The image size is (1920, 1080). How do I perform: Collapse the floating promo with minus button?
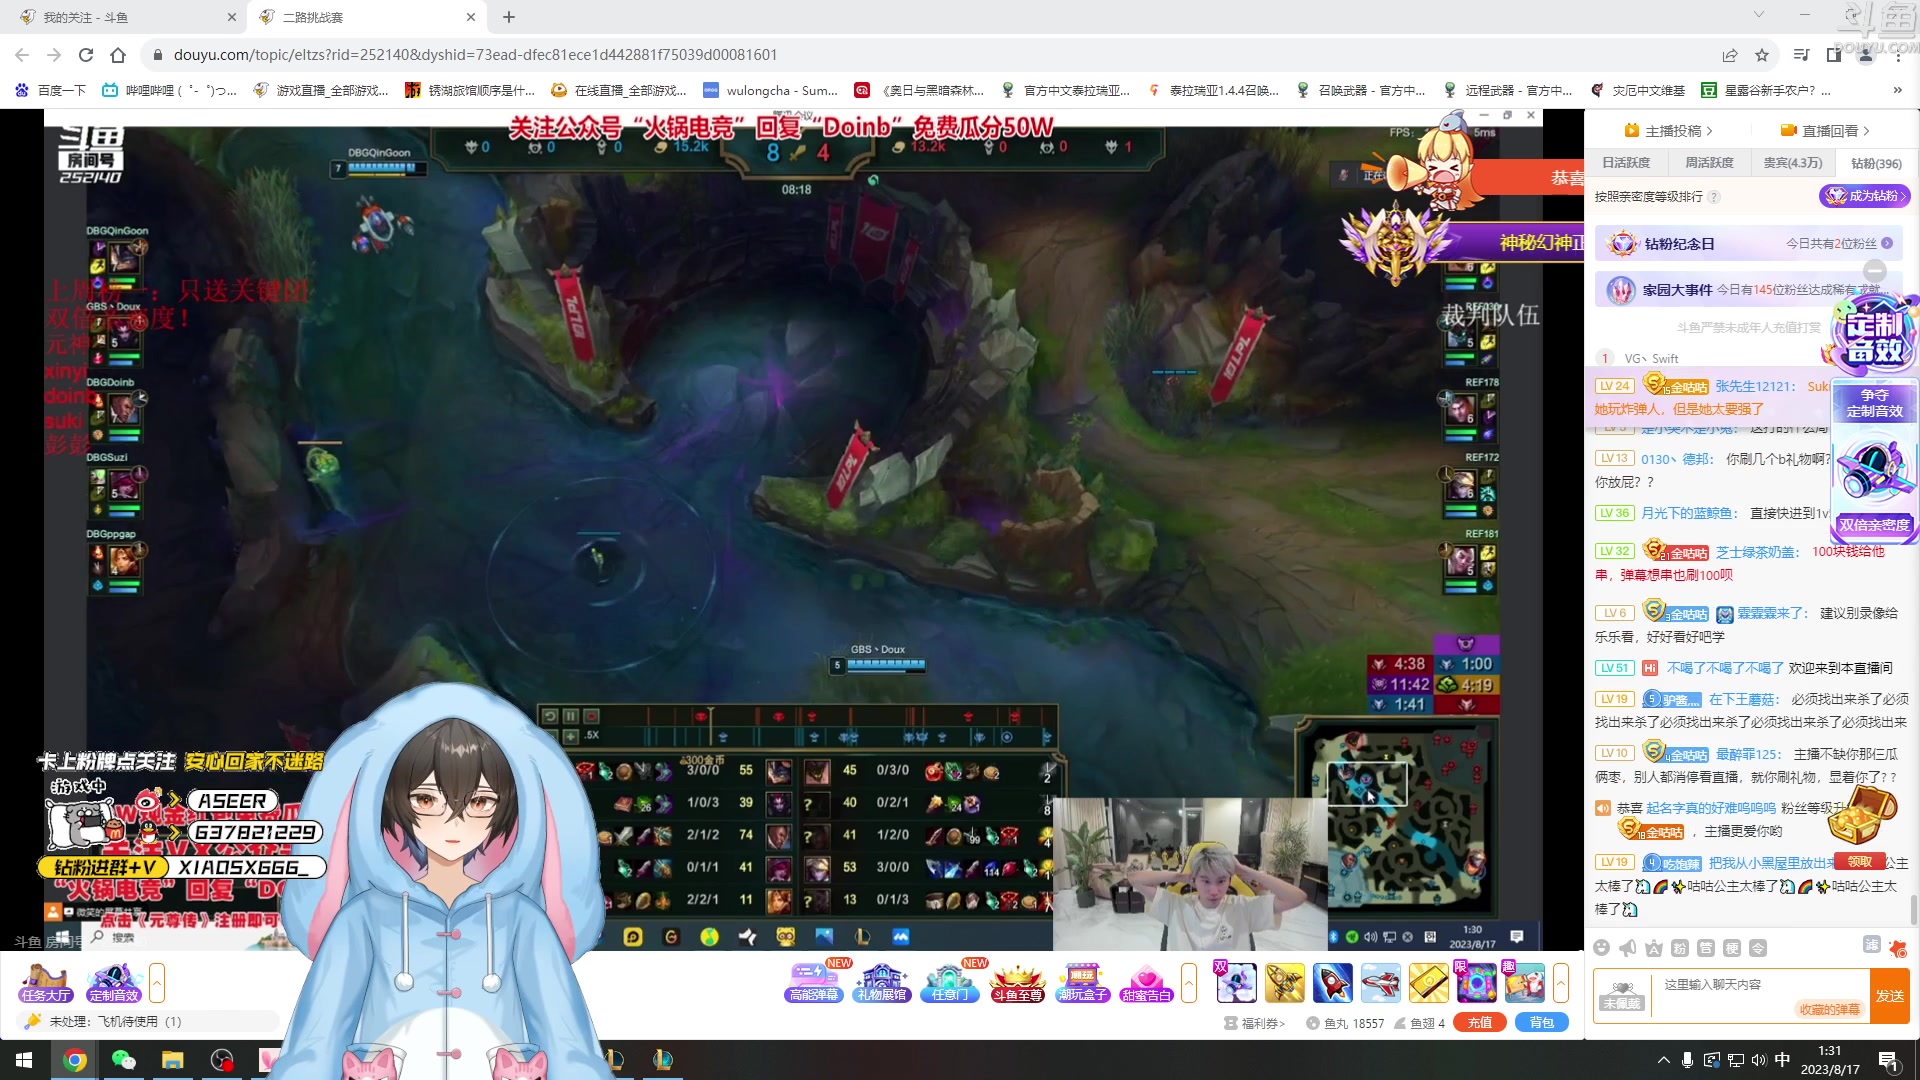point(1875,271)
